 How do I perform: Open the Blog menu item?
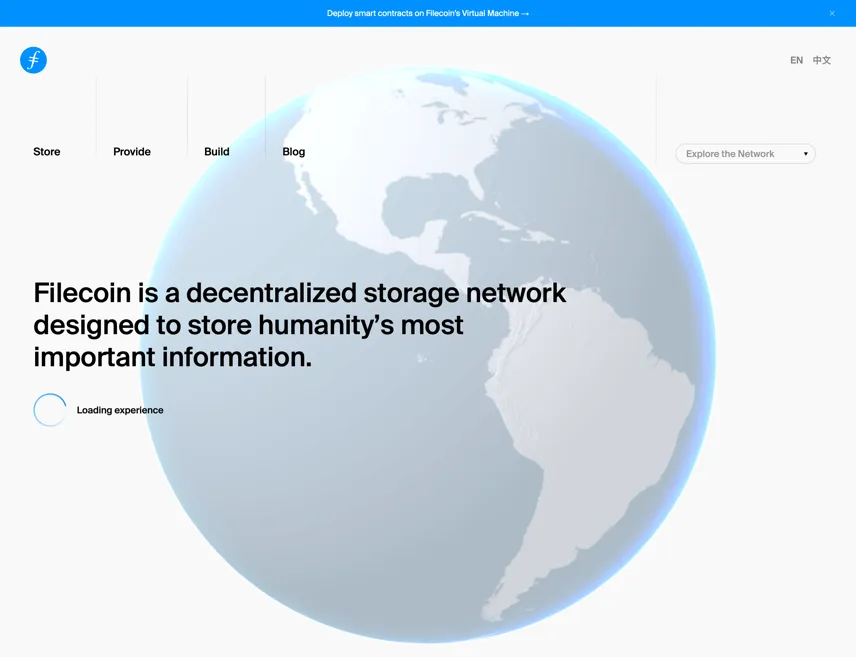pyautogui.click(x=294, y=152)
